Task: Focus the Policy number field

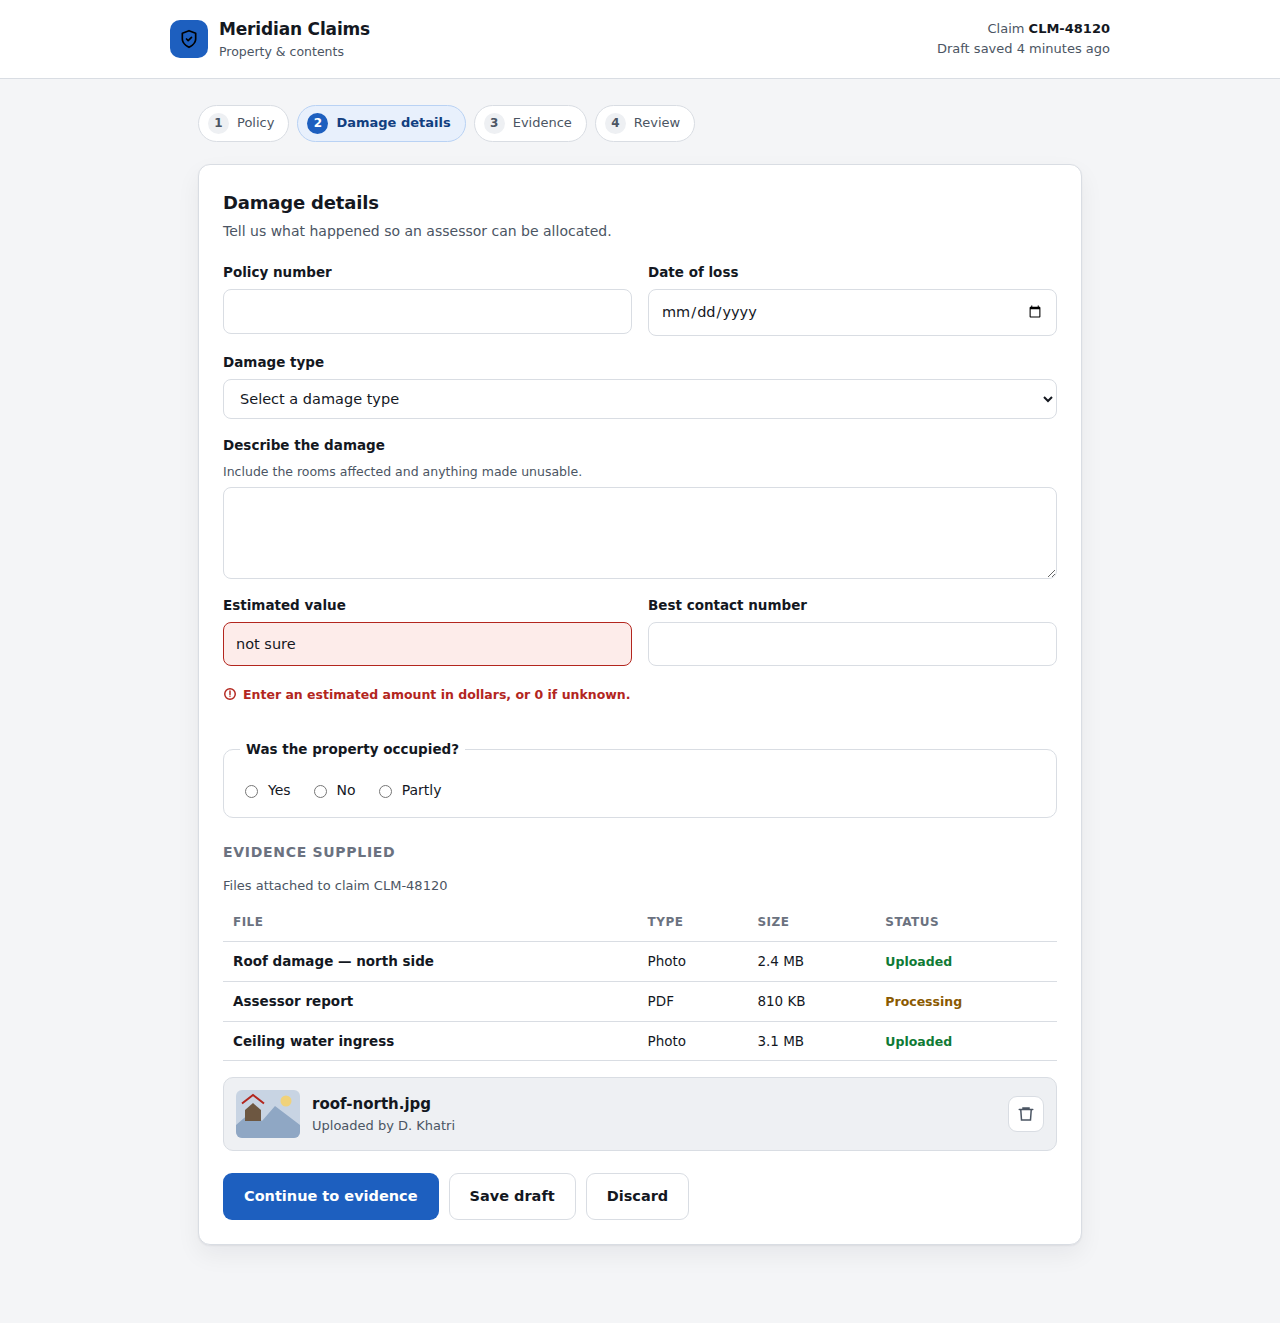Action: tap(427, 312)
